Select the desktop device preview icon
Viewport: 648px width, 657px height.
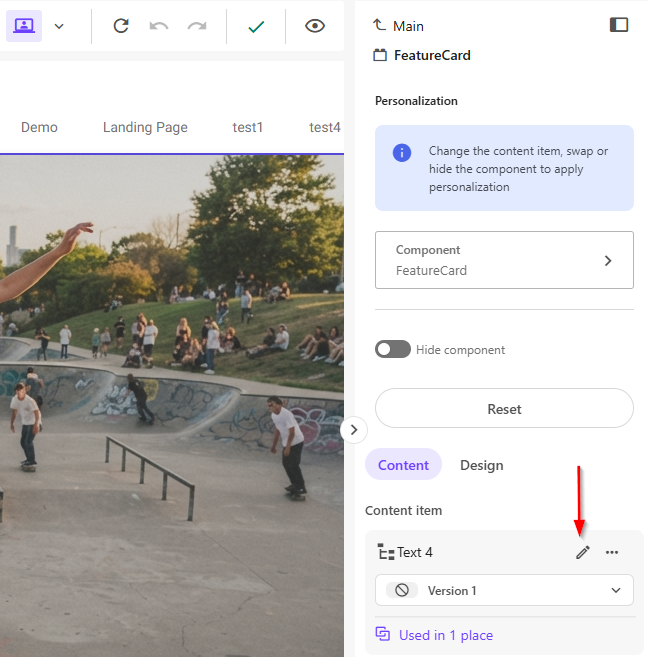click(x=24, y=26)
